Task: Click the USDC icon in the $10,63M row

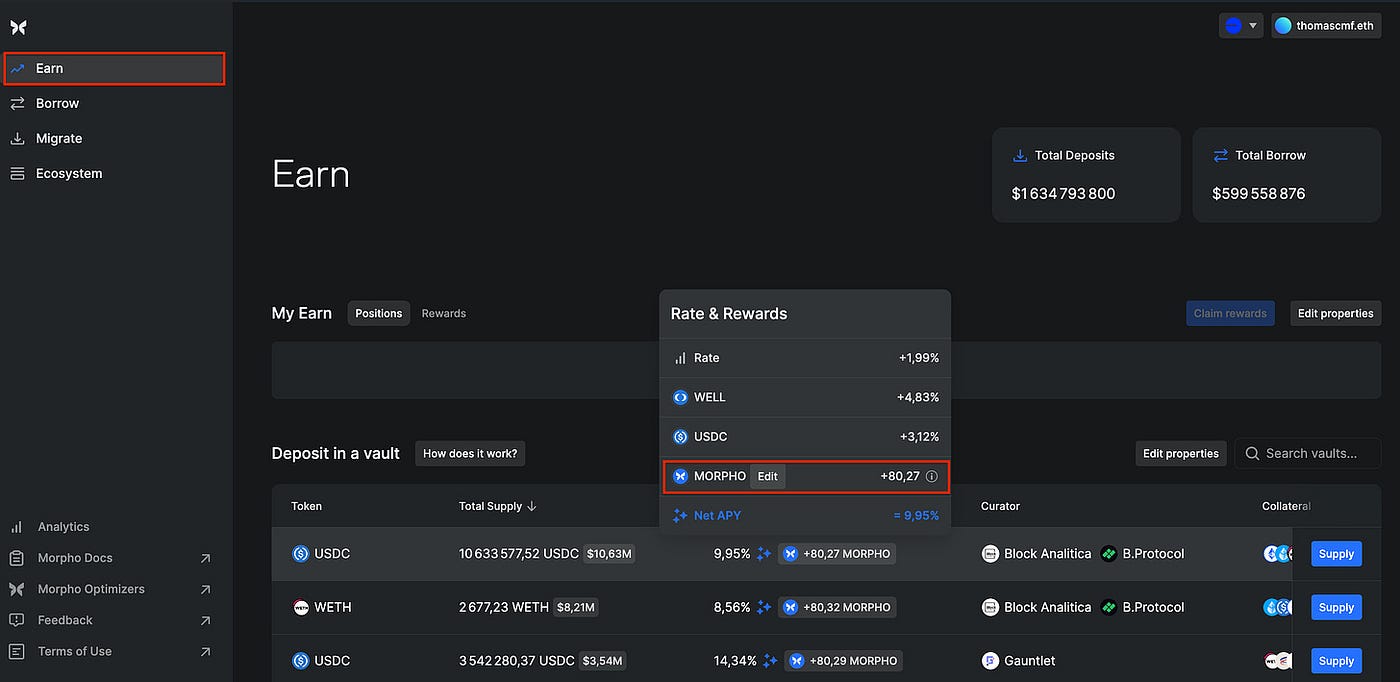Action: [300, 553]
